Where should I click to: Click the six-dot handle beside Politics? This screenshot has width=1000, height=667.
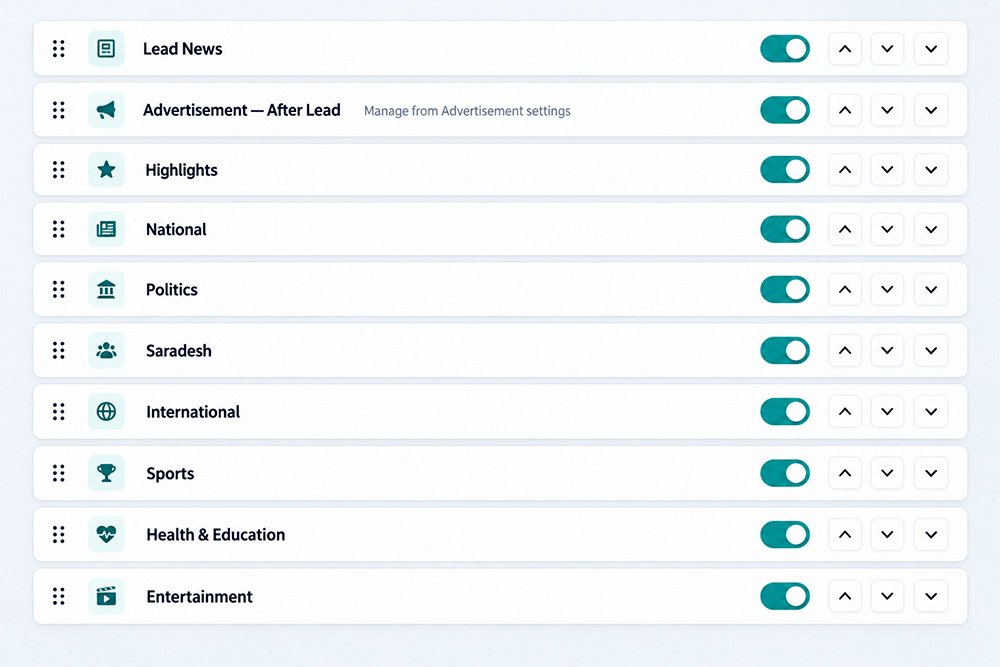(59, 290)
